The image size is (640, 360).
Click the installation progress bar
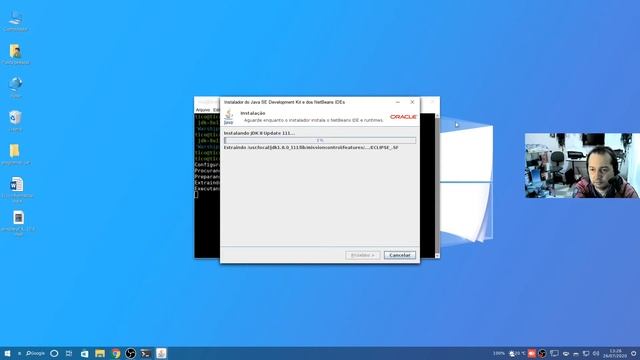[x=320, y=140]
